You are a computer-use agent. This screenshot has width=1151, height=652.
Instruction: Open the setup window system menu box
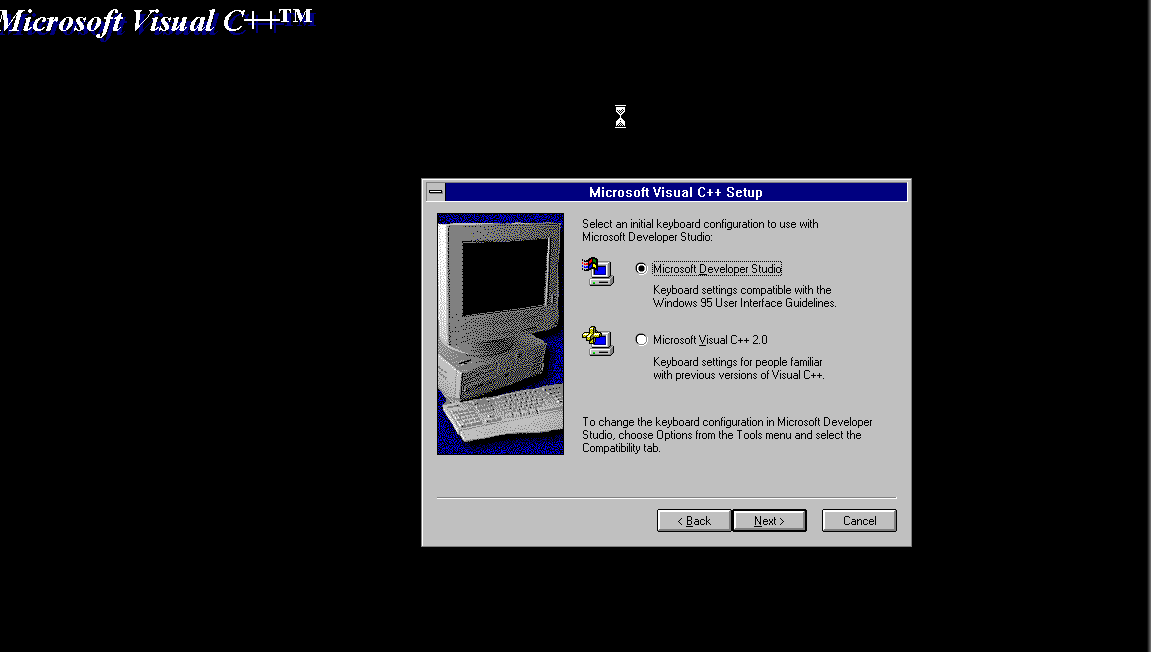coord(435,192)
